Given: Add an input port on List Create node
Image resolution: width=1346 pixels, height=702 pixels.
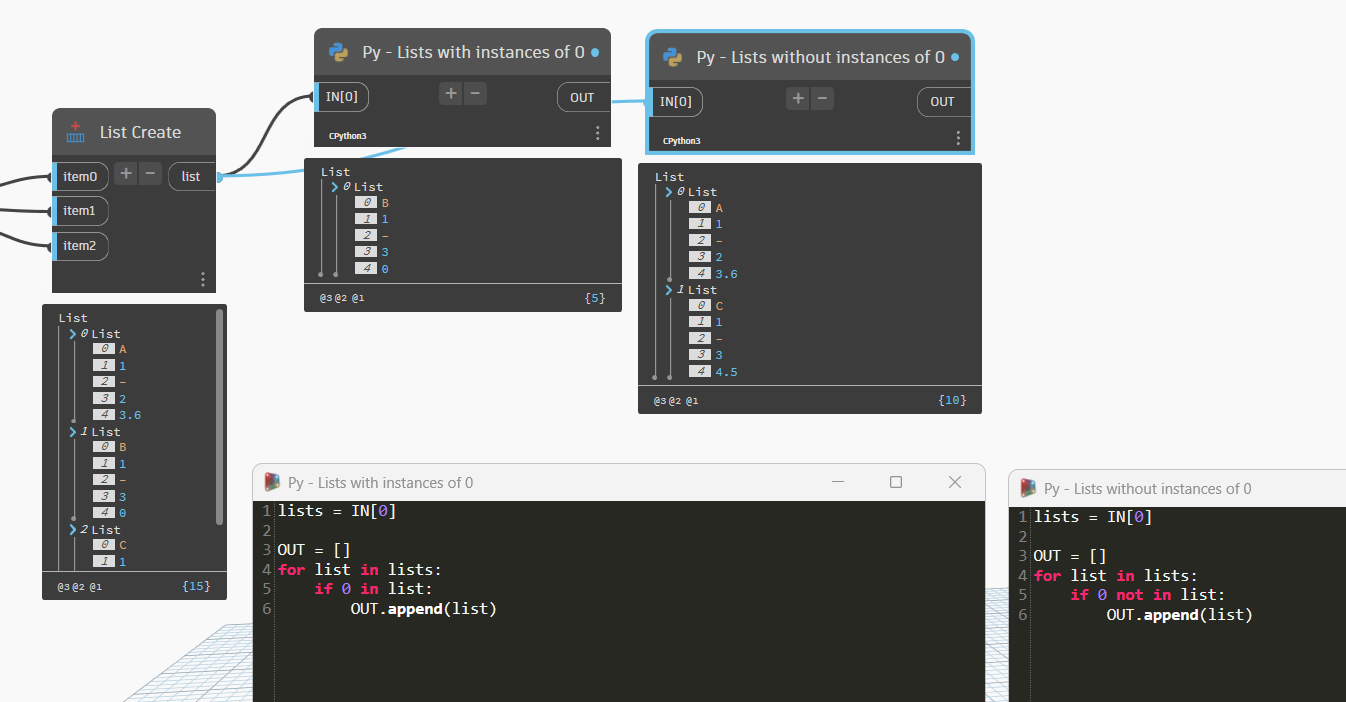Looking at the screenshot, I should click(125, 173).
